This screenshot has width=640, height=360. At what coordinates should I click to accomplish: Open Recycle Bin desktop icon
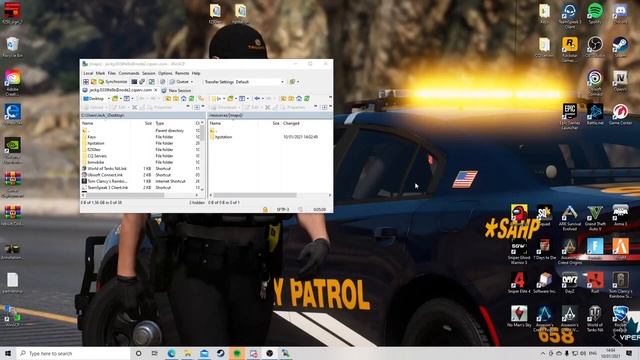coord(12,47)
